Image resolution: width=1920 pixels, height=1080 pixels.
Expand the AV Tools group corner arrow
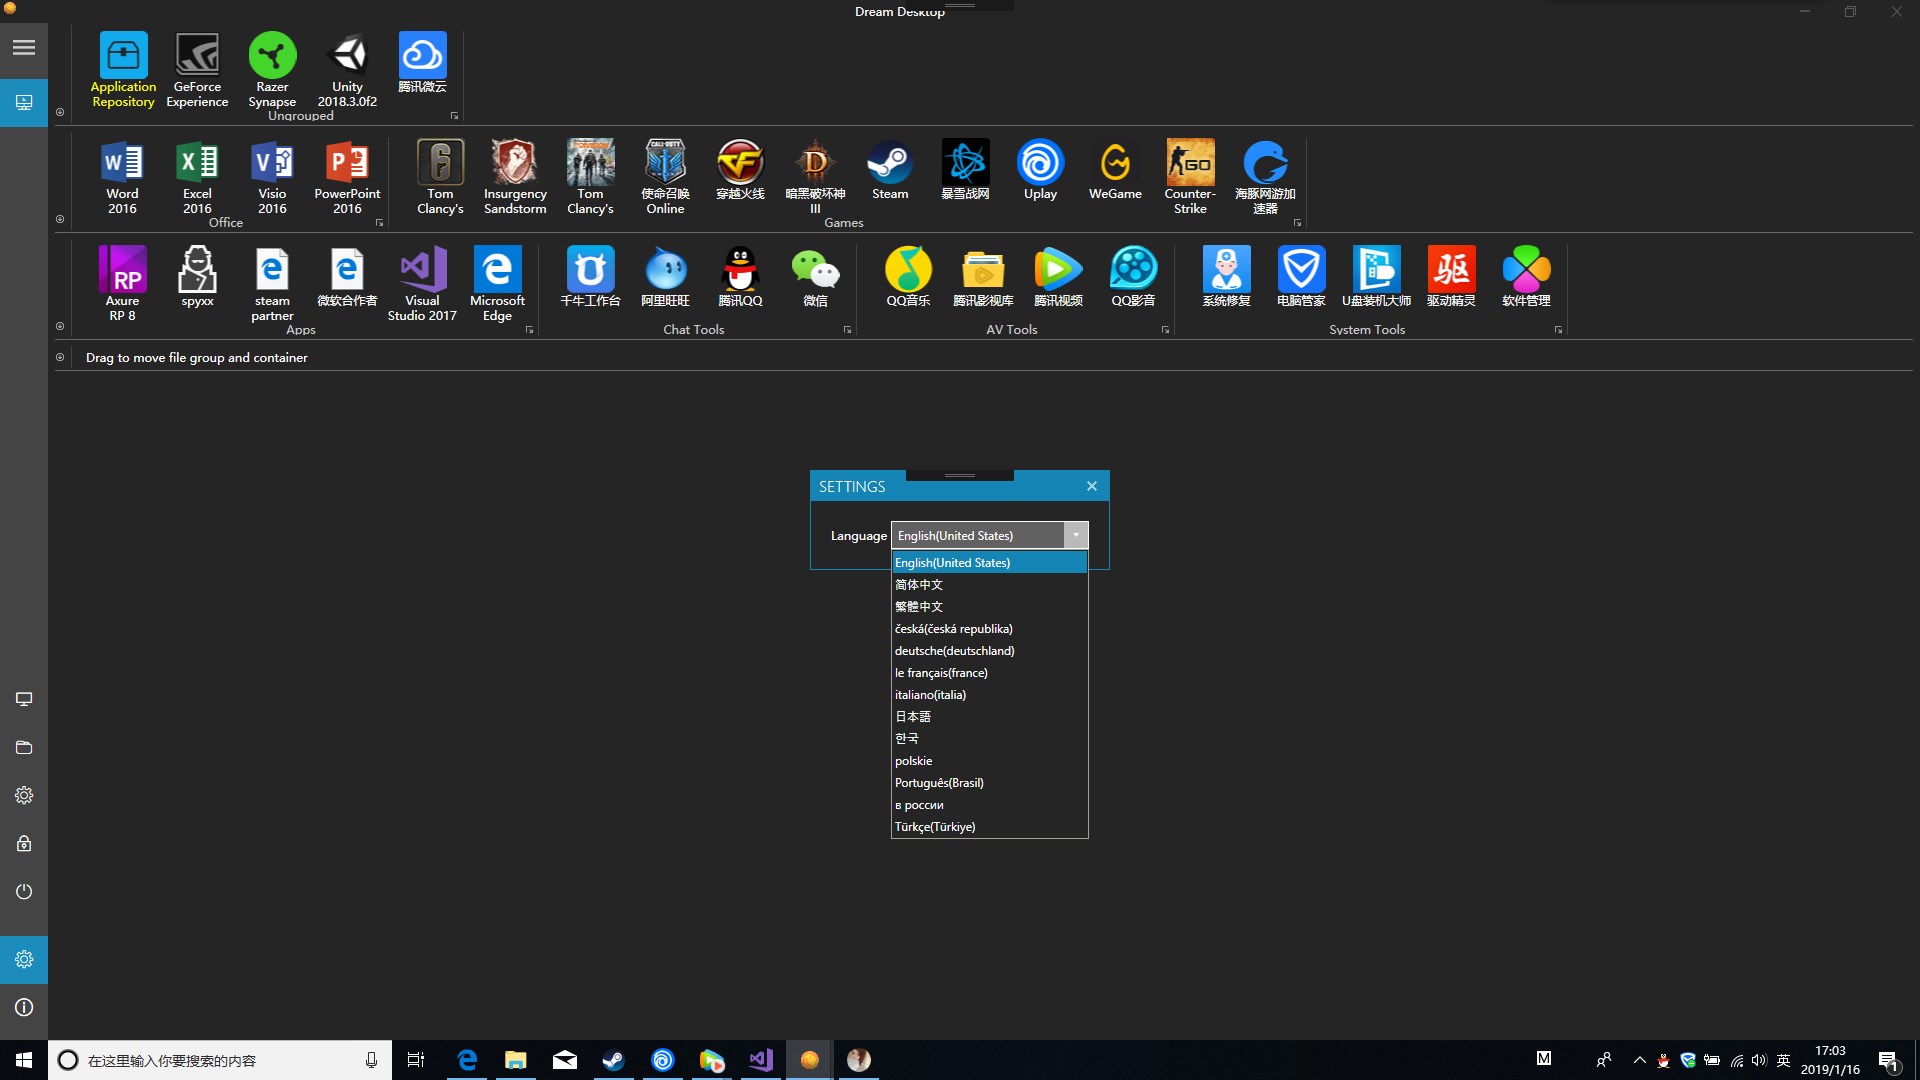[x=1165, y=330]
